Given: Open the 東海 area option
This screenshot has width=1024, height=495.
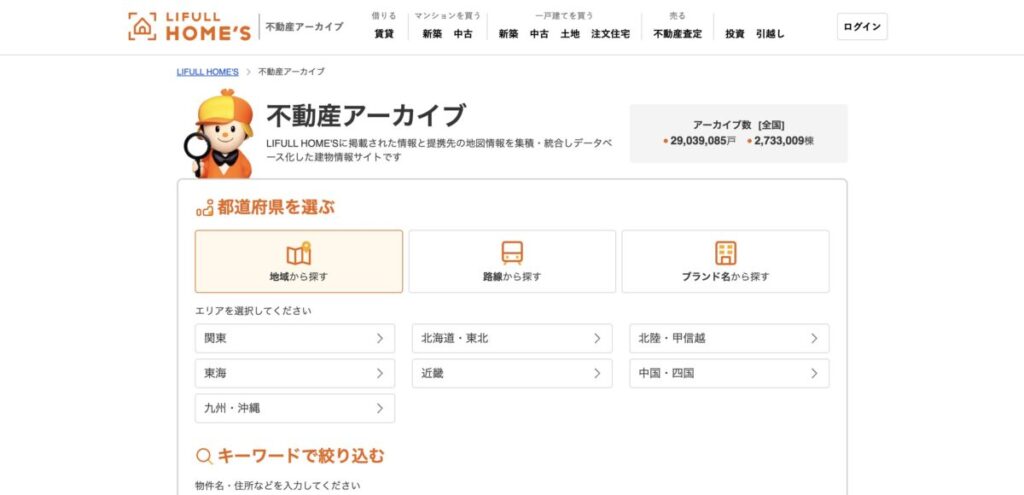Looking at the screenshot, I should click(x=295, y=374).
